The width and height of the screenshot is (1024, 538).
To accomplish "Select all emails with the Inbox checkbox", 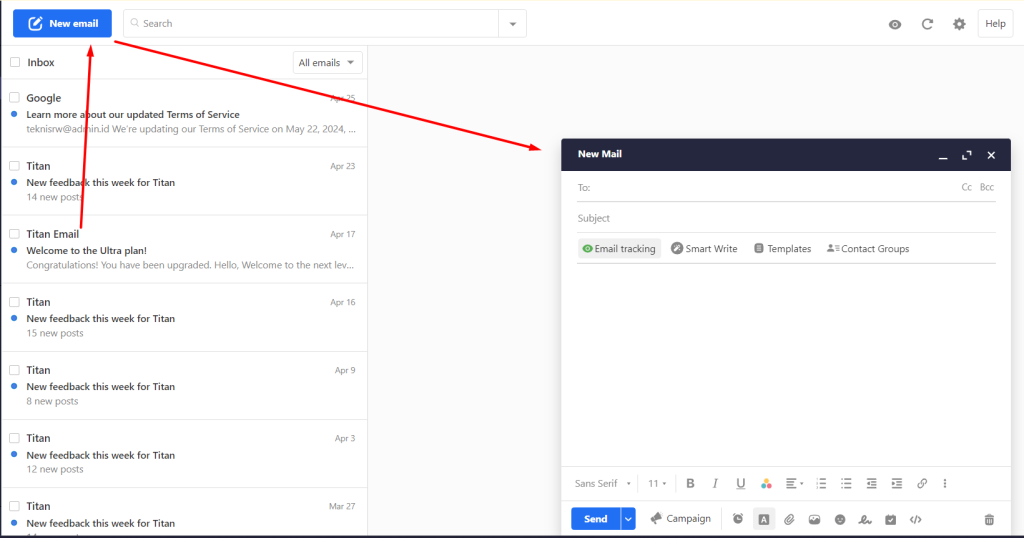I will pyautogui.click(x=15, y=63).
